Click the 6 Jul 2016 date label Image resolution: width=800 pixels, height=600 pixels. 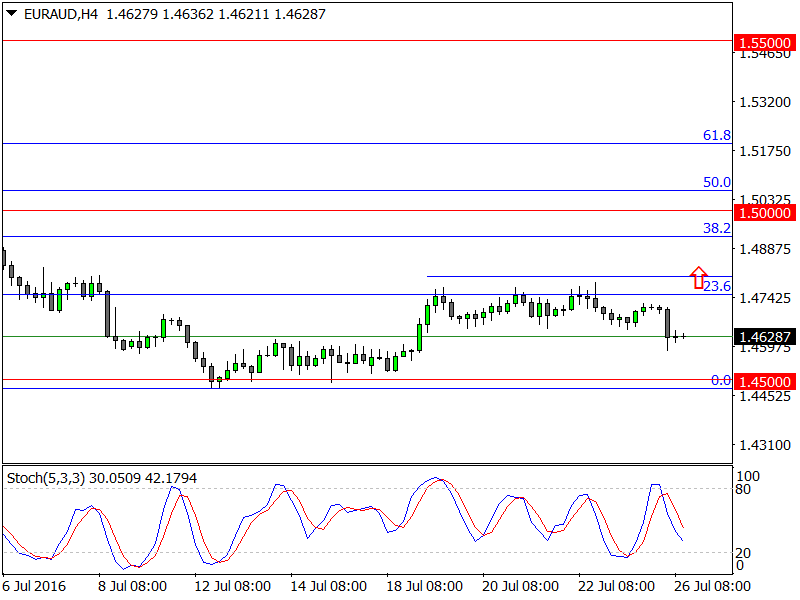34,586
